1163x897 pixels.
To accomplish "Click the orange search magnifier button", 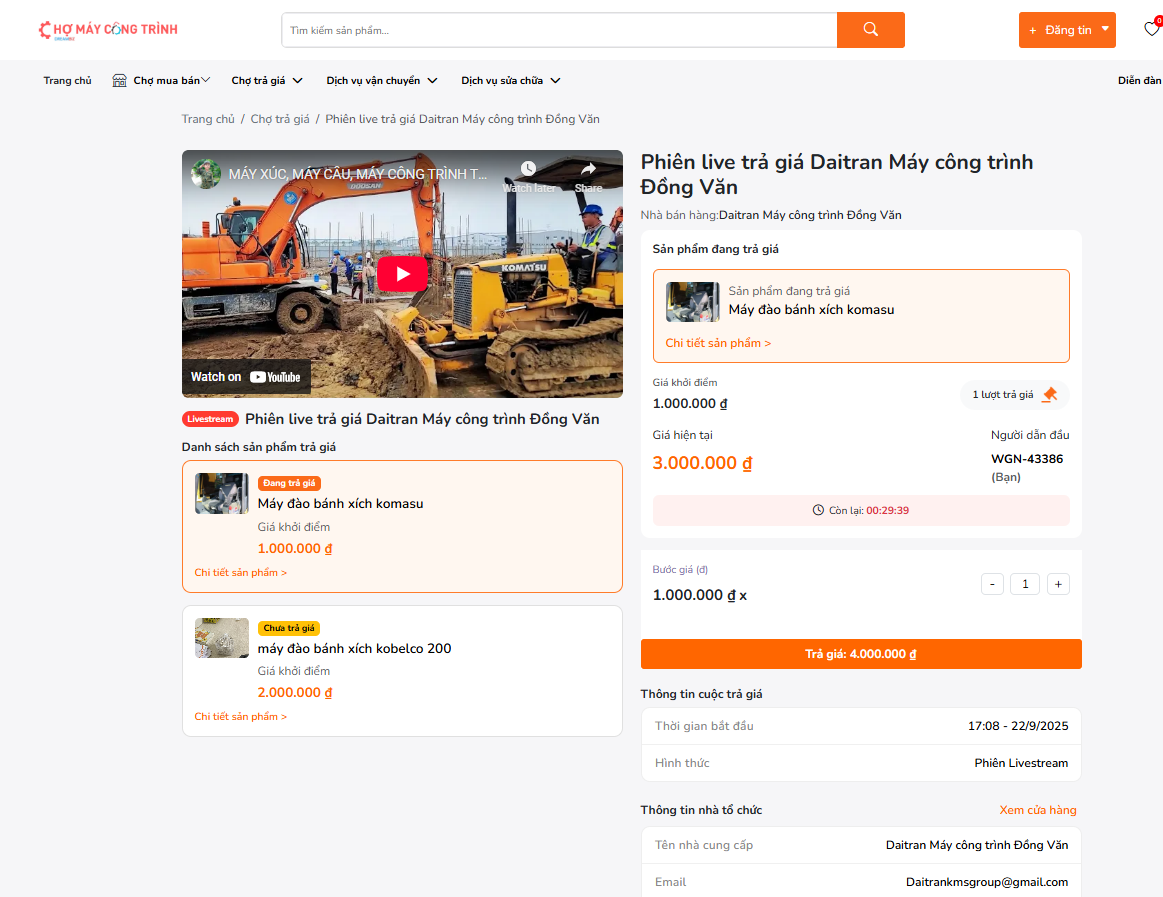I will (x=870, y=30).
